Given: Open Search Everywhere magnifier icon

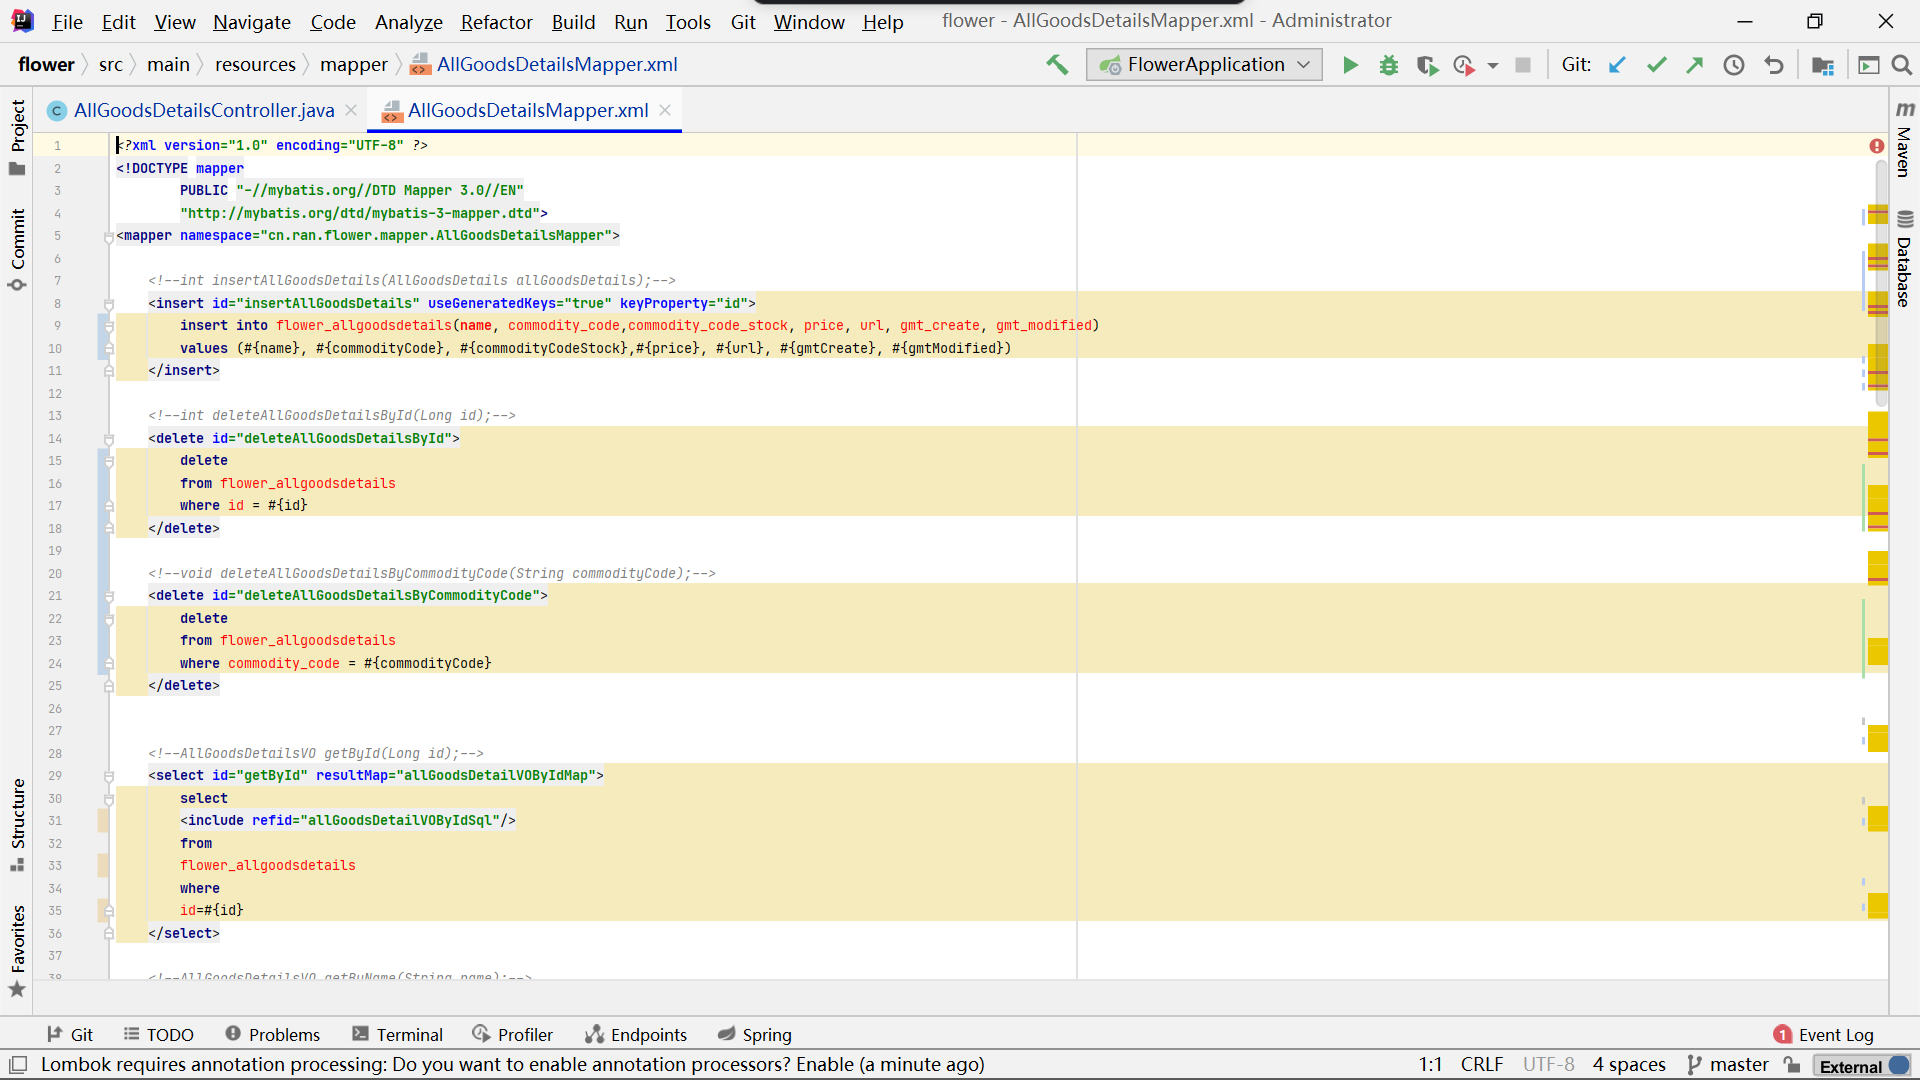Looking at the screenshot, I should 1902,65.
